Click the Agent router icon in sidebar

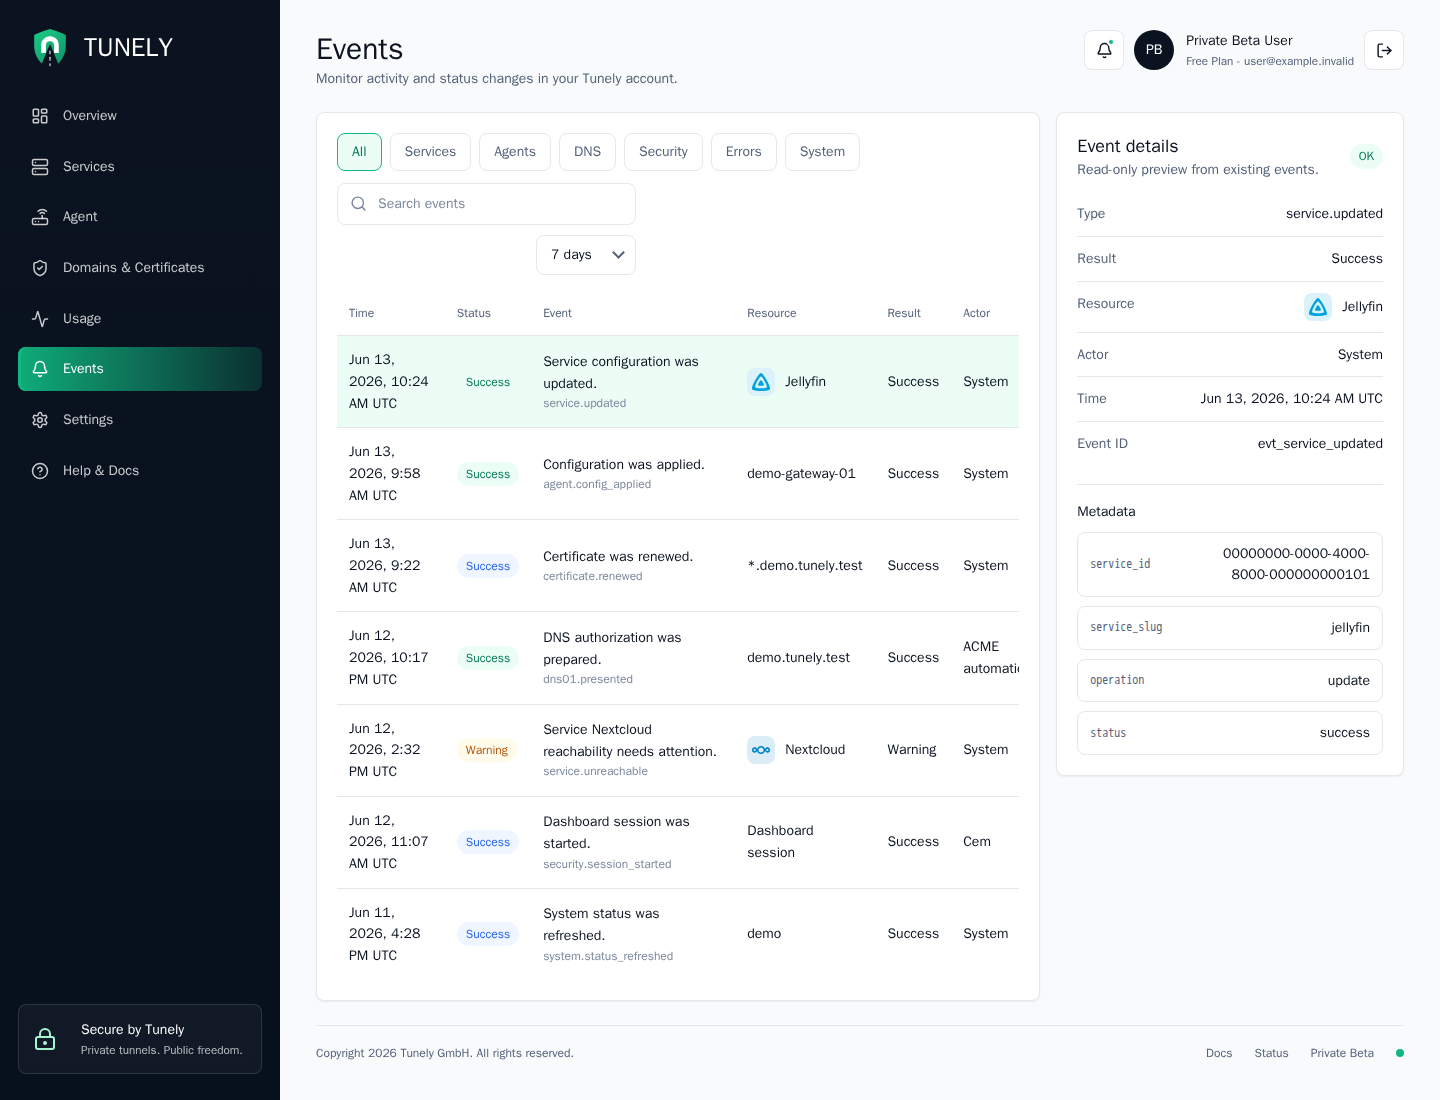click(40, 217)
